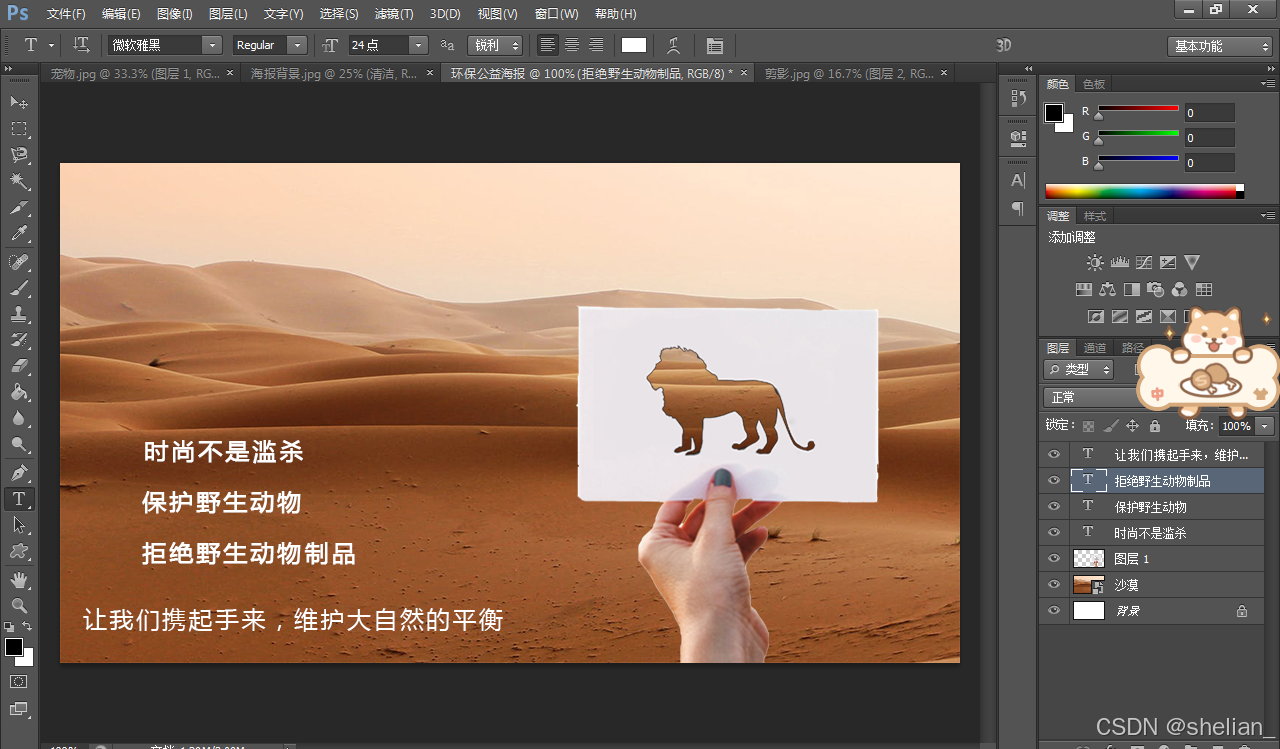Select the Eyedropper tool
The height and width of the screenshot is (749, 1280).
pyautogui.click(x=19, y=234)
